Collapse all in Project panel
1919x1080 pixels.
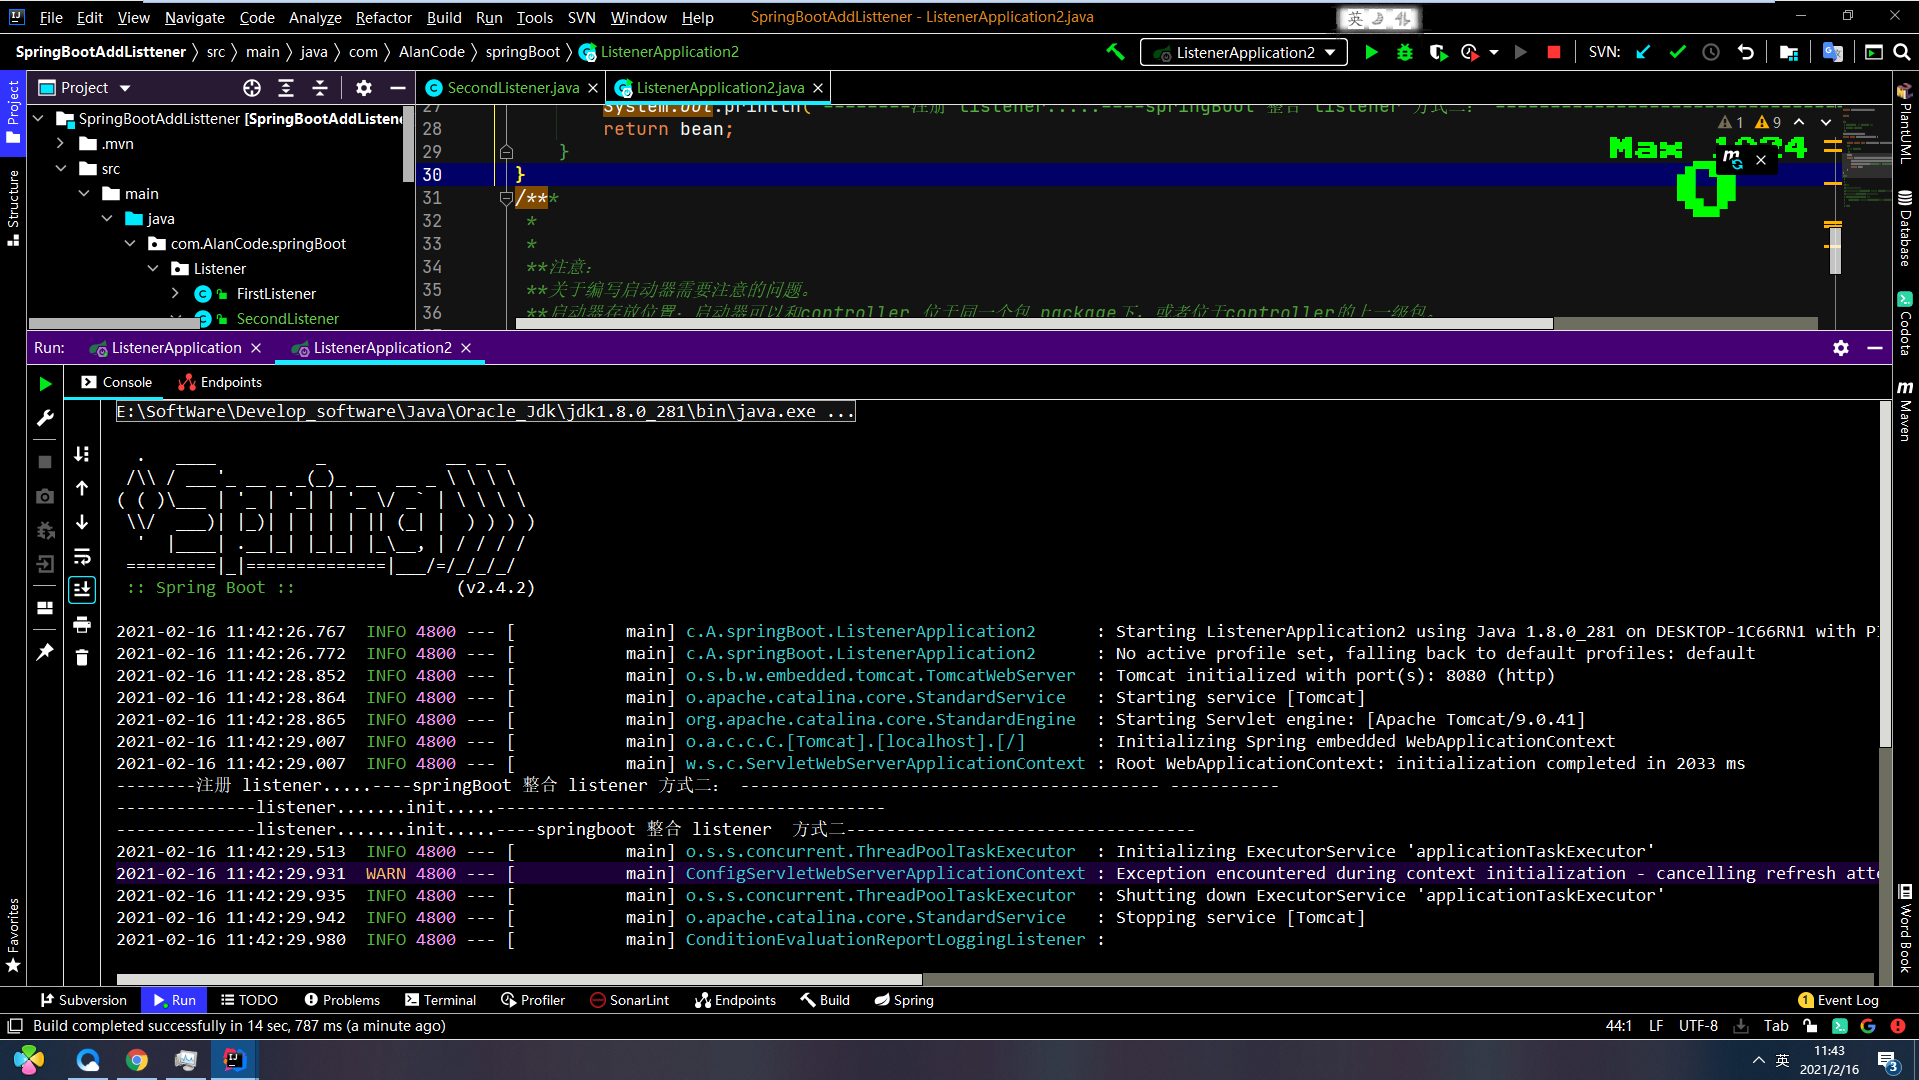[x=320, y=88]
